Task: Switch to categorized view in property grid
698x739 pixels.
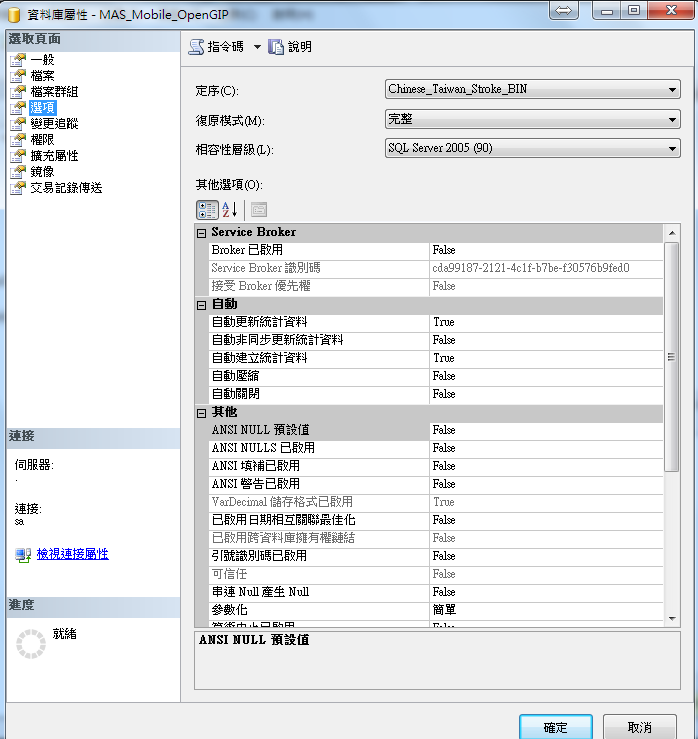Action: pyautogui.click(x=207, y=210)
